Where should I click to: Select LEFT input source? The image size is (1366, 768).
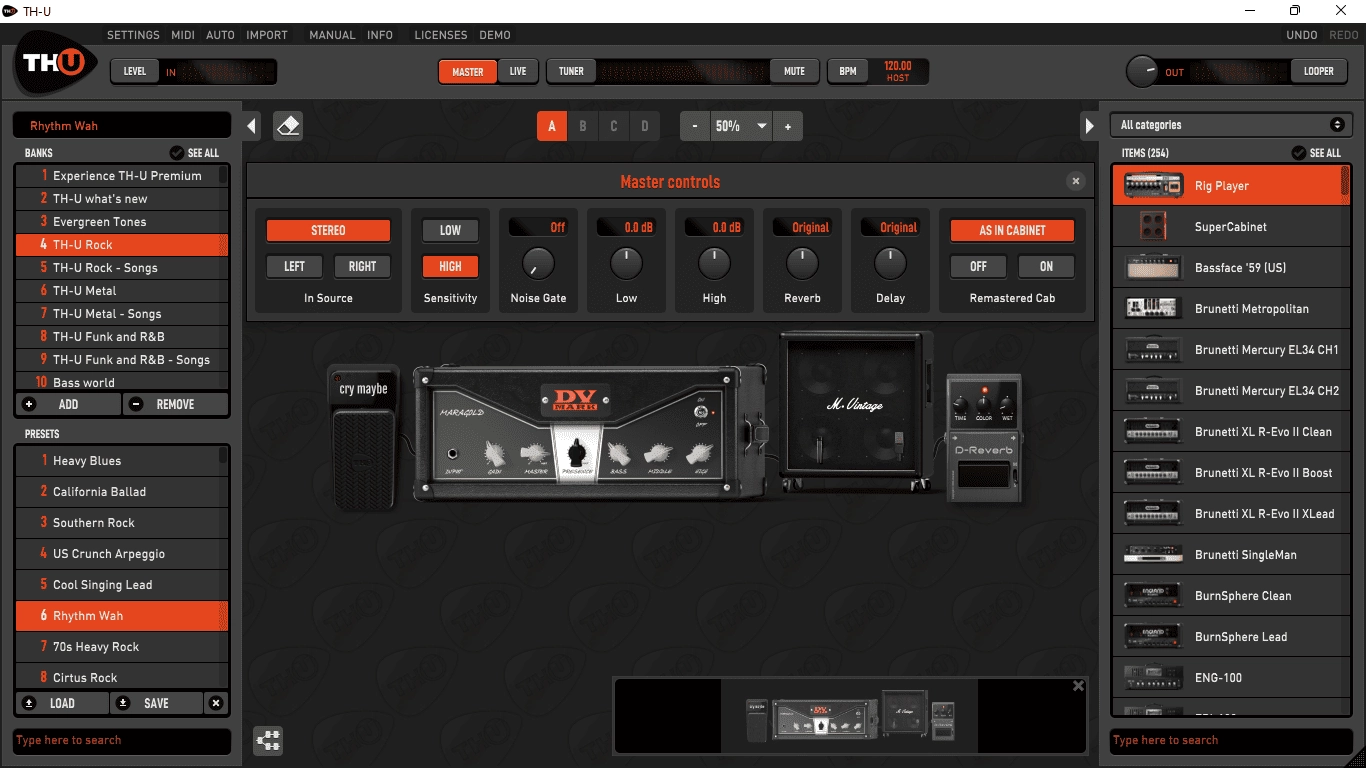[x=294, y=266]
